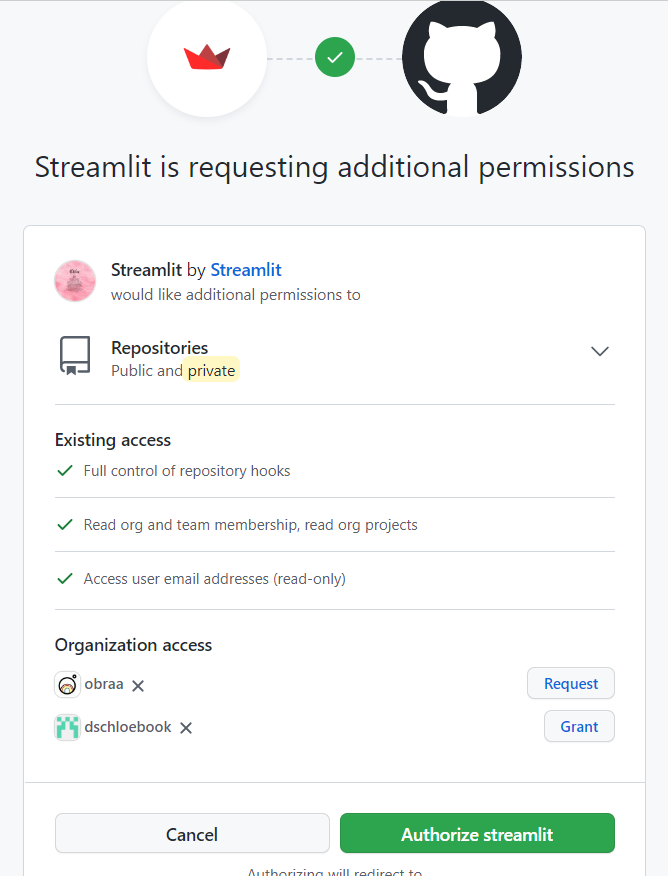The width and height of the screenshot is (668, 876).
Task: Click the obraa organization avatar
Action: pyautogui.click(x=68, y=684)
